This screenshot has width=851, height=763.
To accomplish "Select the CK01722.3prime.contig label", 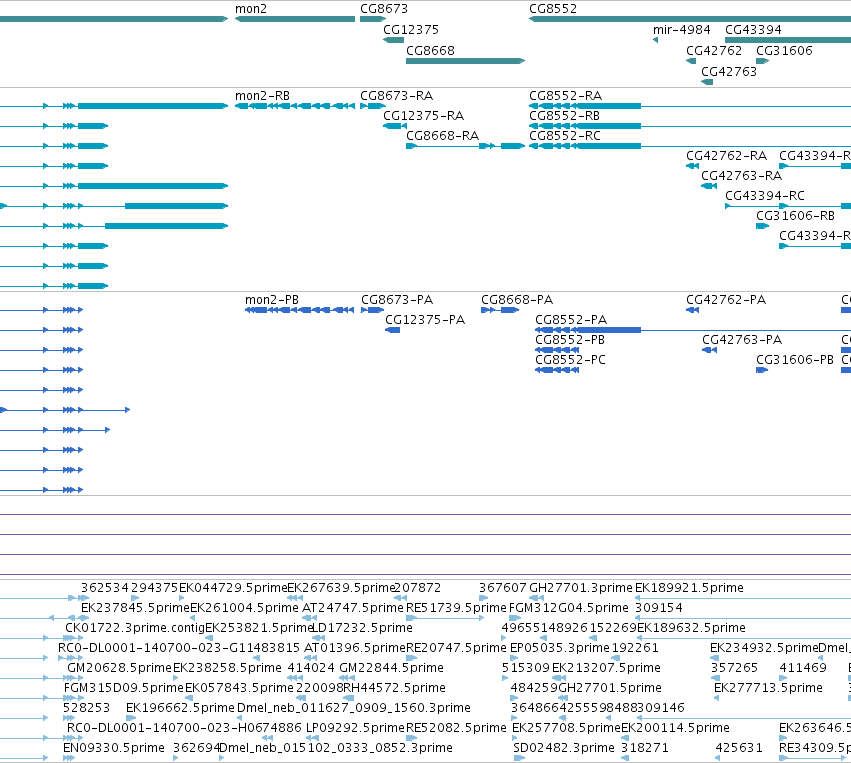I will [x=135, y=628].
